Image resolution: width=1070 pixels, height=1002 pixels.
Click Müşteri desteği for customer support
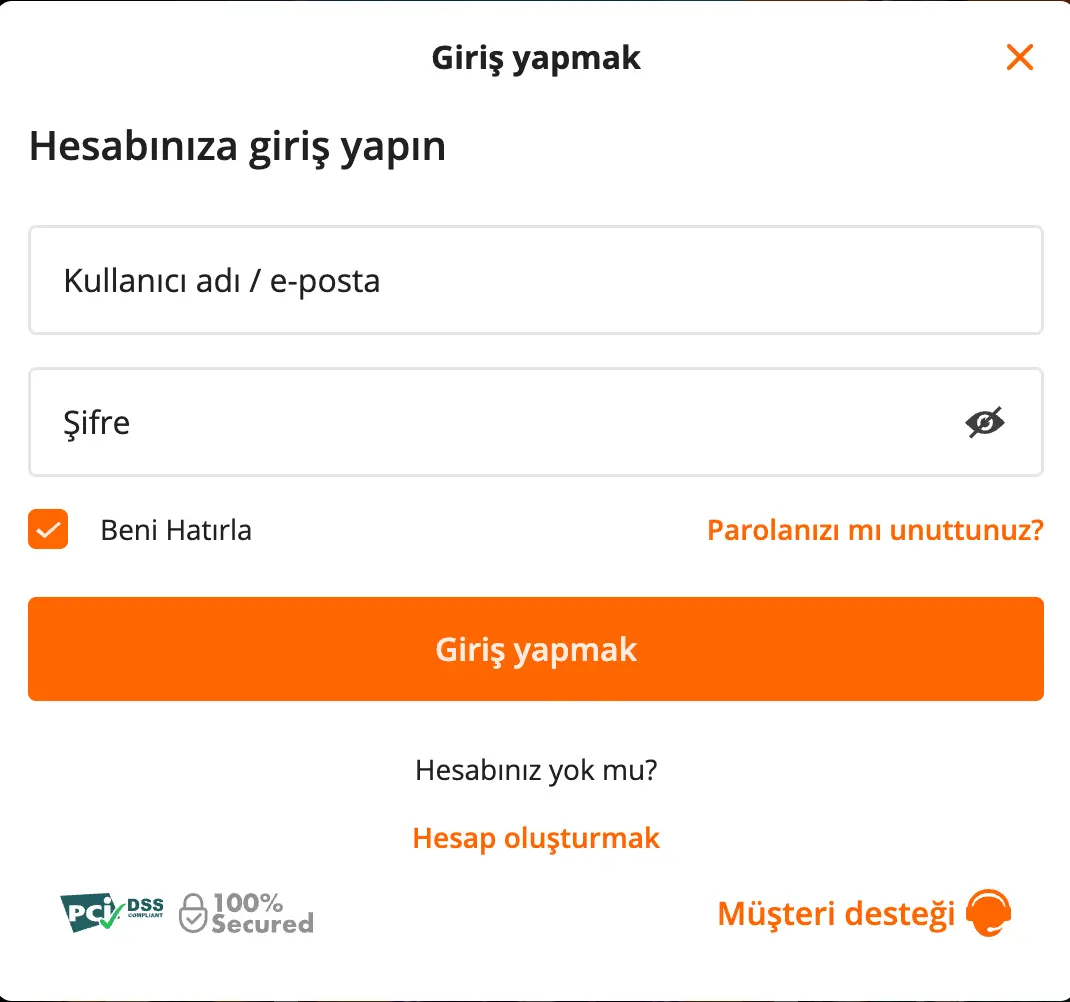(834, 913)
